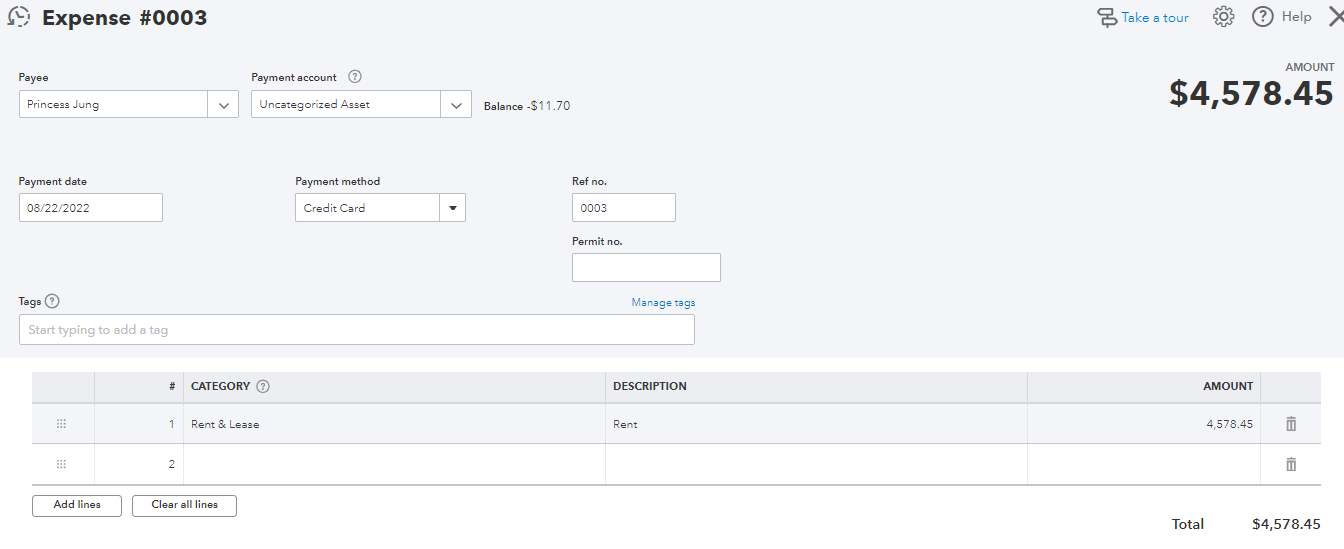Click the Add lines button
The width and height of the screenshot is (1344, 549).
pyautogui.click(x=77, y=505)
